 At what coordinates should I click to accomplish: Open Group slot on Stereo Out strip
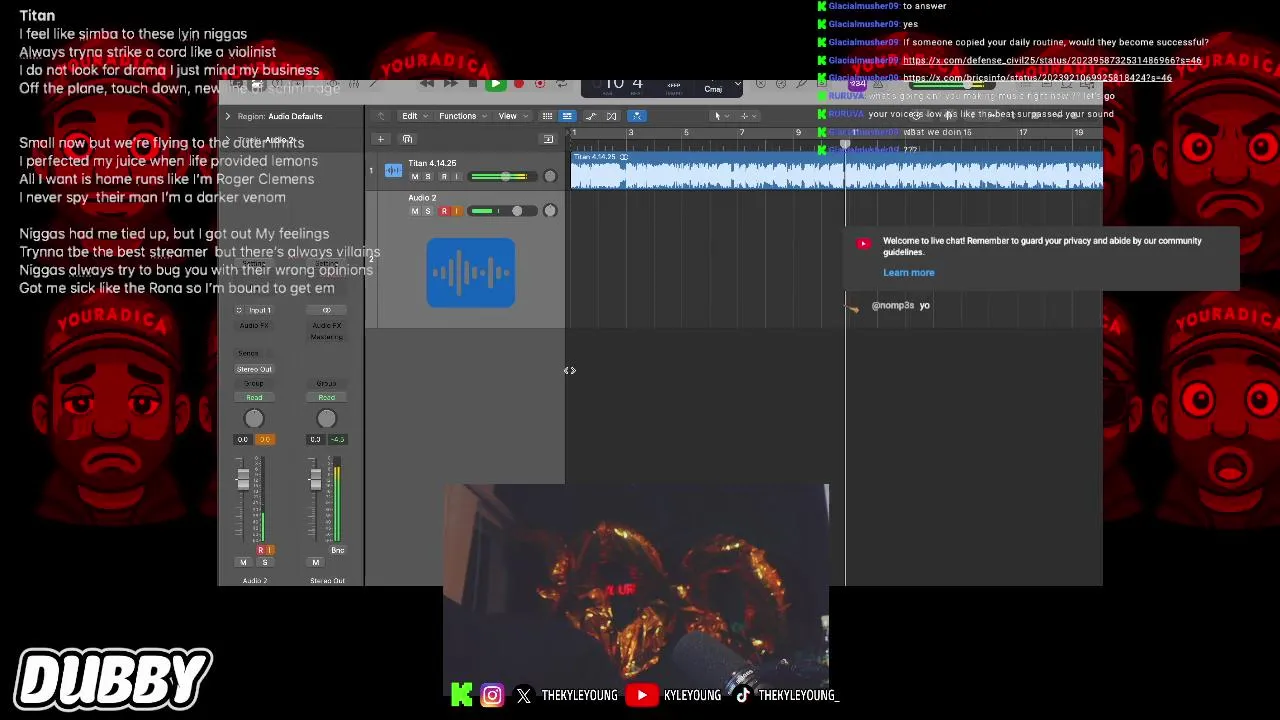tap(326, 384)
